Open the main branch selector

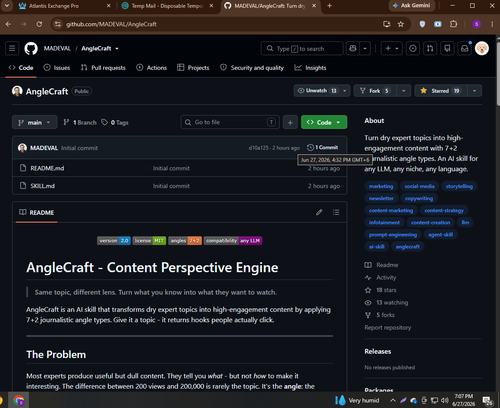(35, 122)
